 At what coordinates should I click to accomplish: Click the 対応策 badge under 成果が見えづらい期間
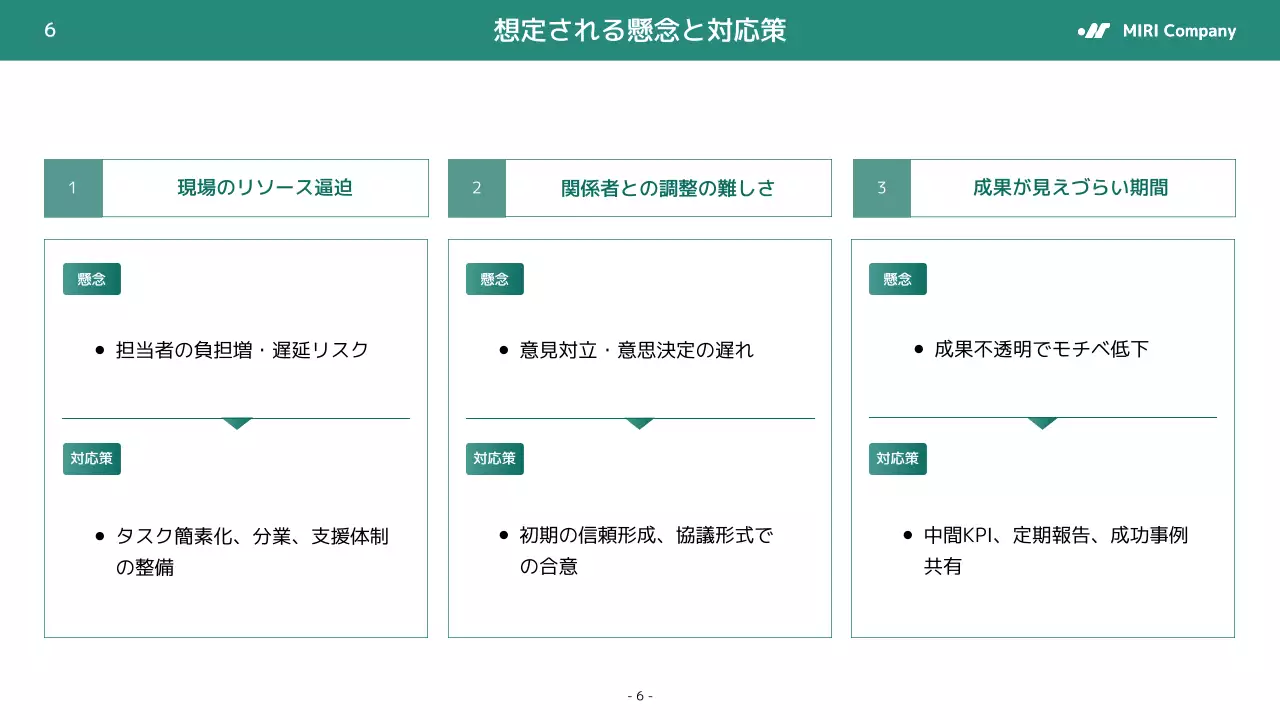tap(897, 459)
